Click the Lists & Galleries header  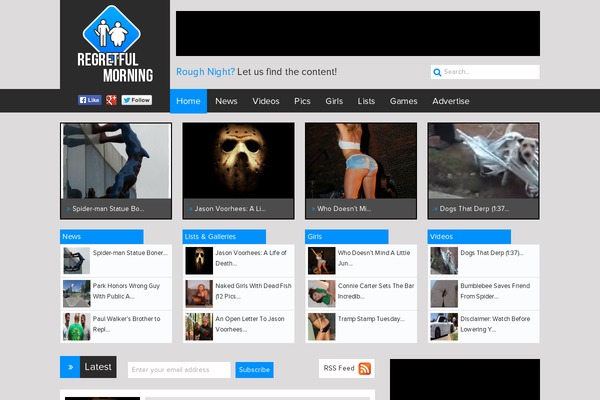[224, 237]
